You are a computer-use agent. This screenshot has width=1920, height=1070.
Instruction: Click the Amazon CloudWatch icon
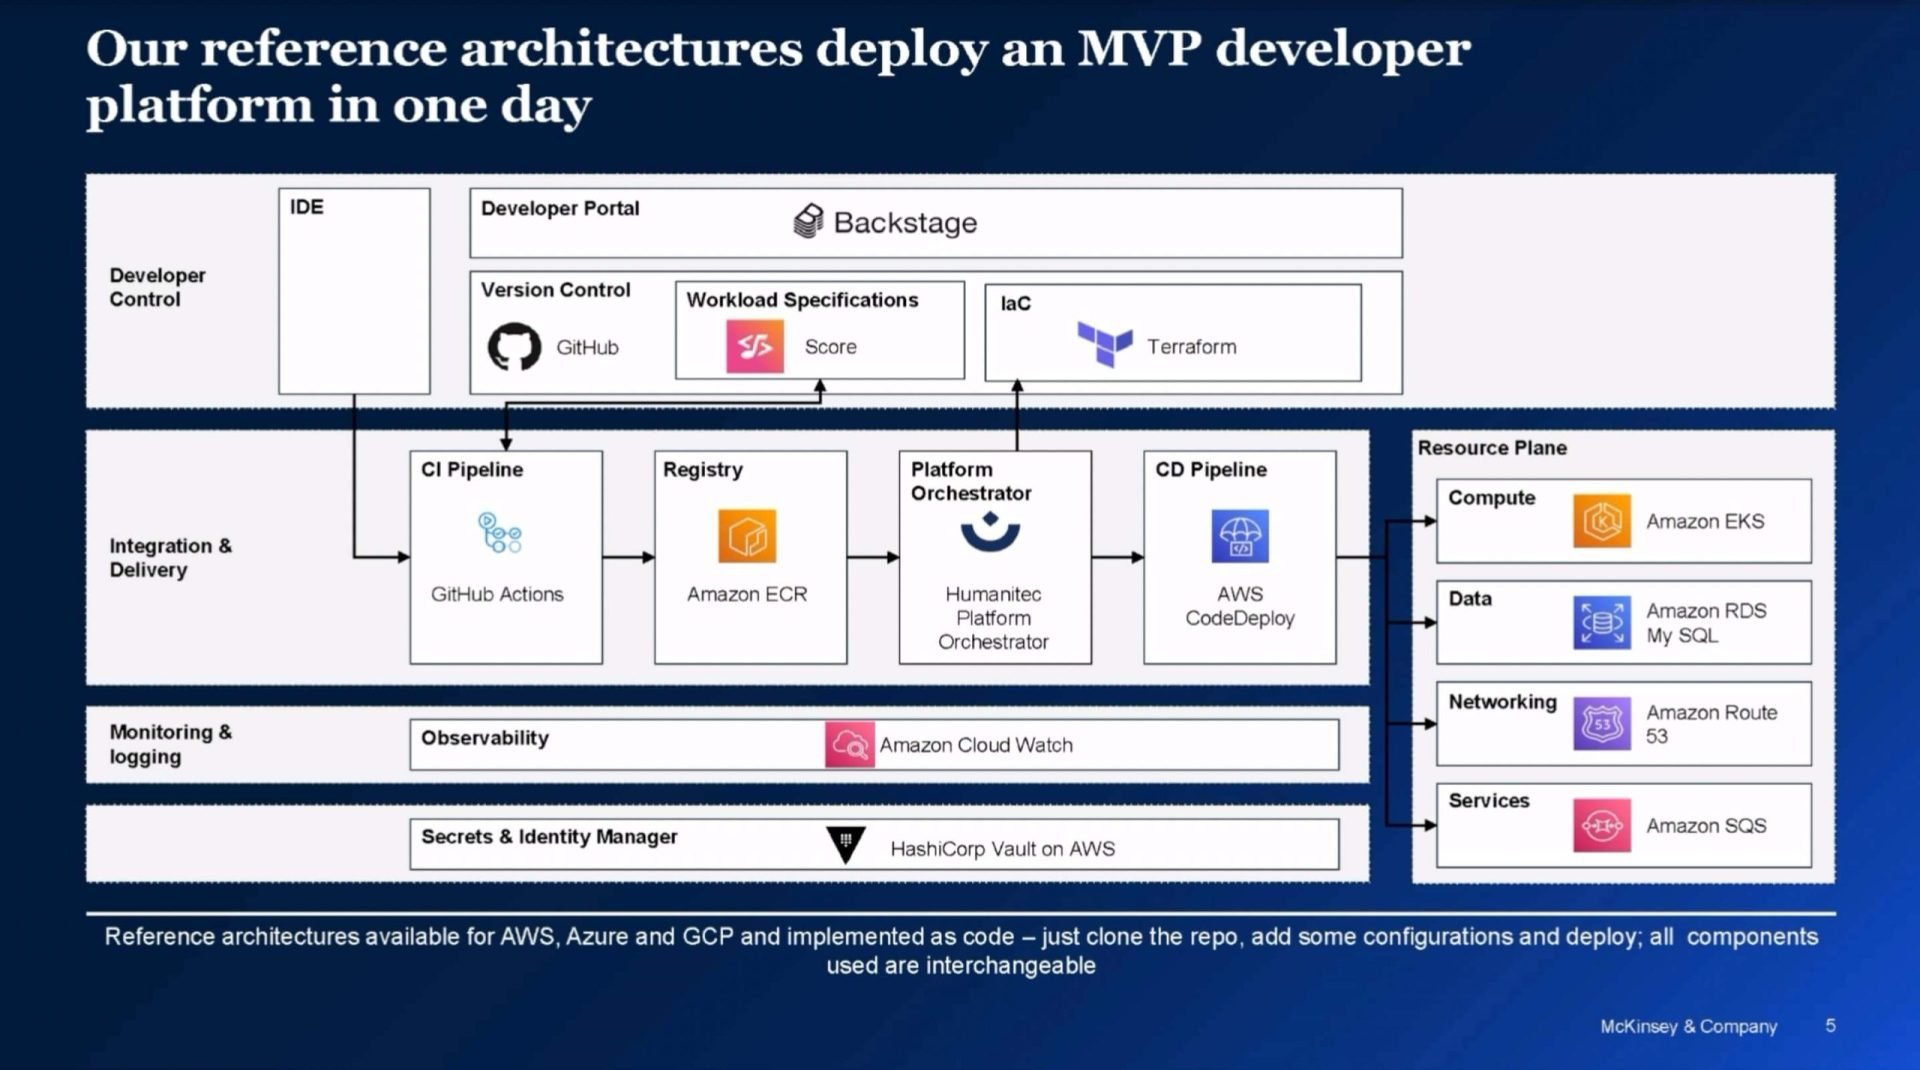(x=849, y=745)
